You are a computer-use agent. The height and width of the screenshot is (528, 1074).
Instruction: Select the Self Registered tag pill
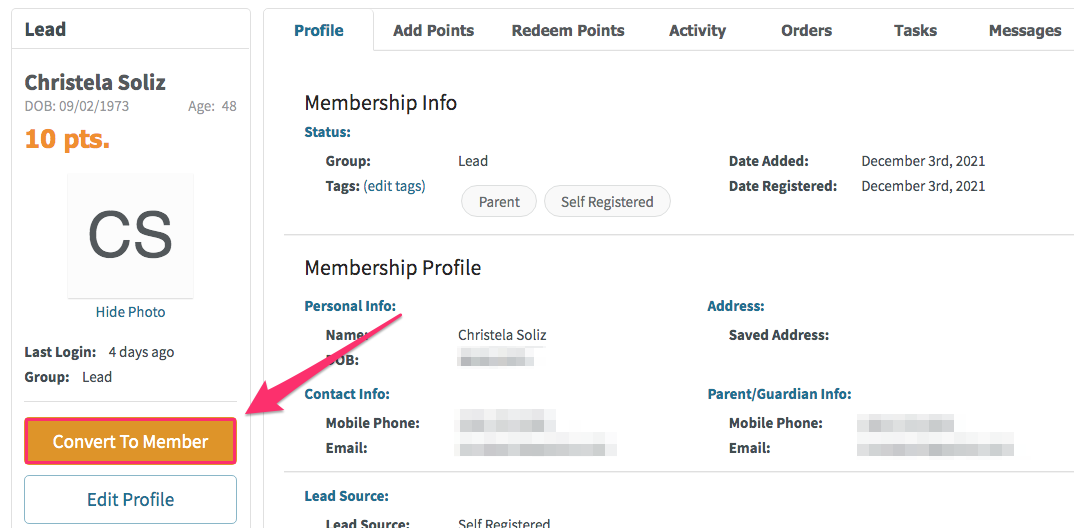[x=607, y=201]
